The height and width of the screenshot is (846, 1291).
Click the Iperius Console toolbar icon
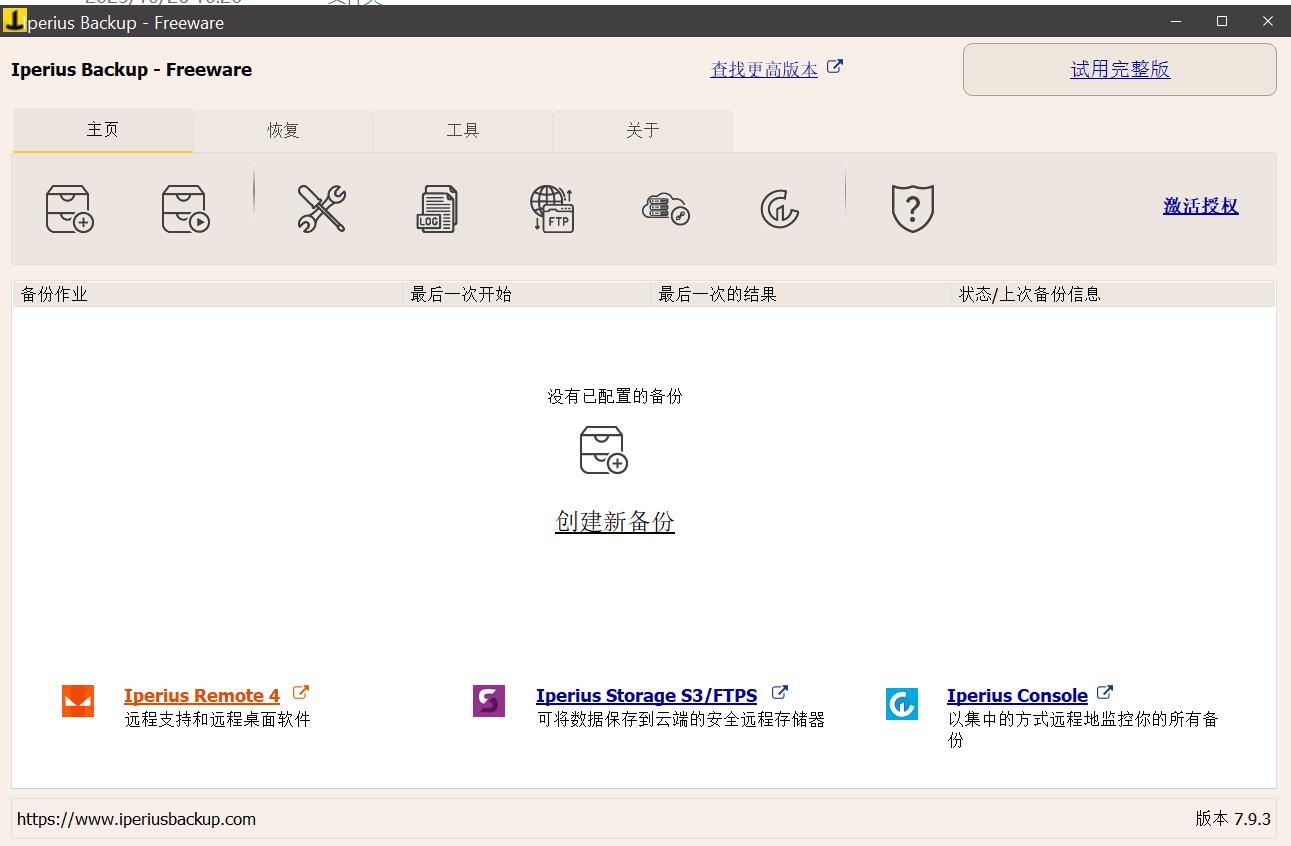coord(780,209)
